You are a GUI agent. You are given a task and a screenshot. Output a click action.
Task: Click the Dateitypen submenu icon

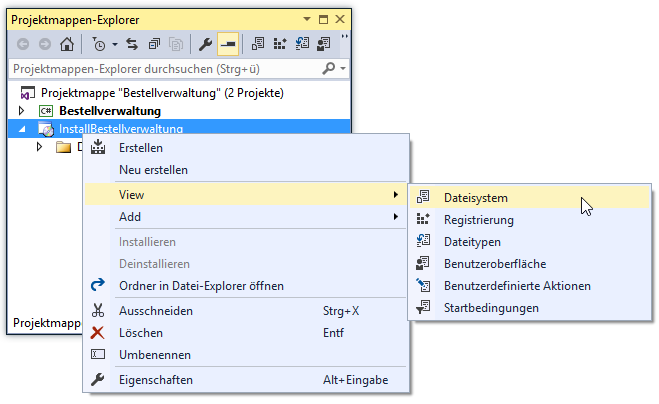[423, 241]
